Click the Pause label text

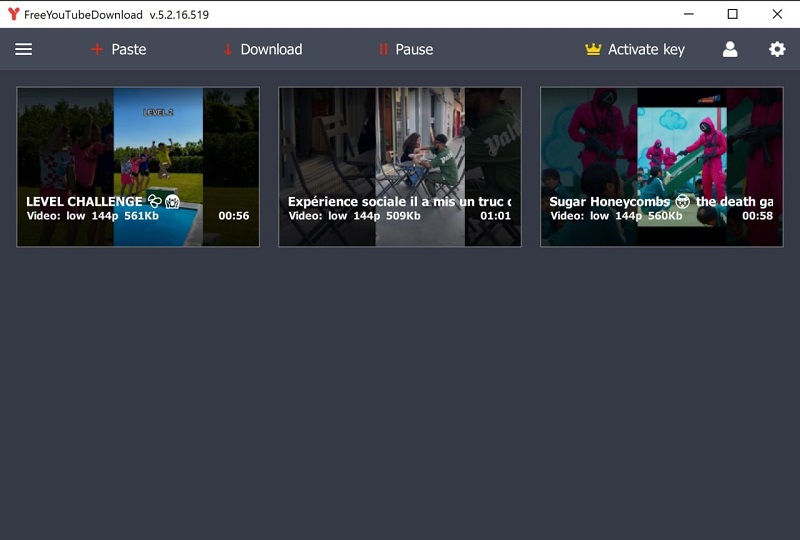point(414,49)
